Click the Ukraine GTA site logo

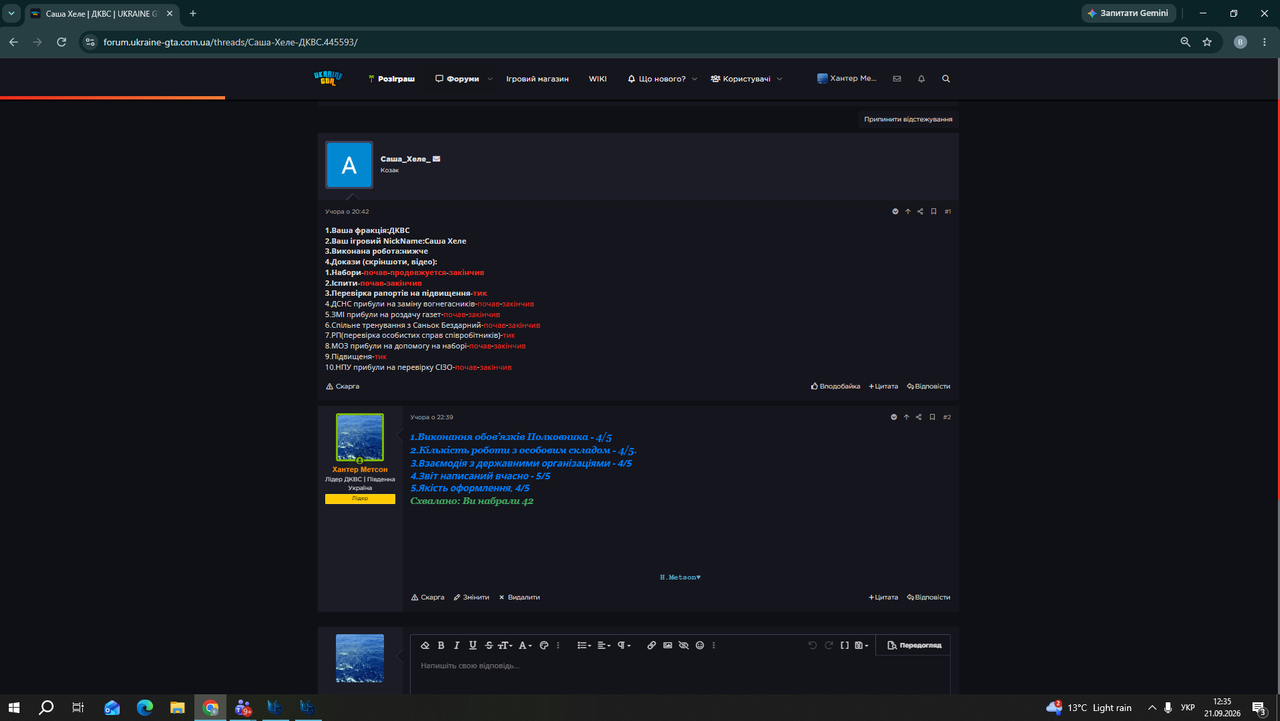click(328, 78)
